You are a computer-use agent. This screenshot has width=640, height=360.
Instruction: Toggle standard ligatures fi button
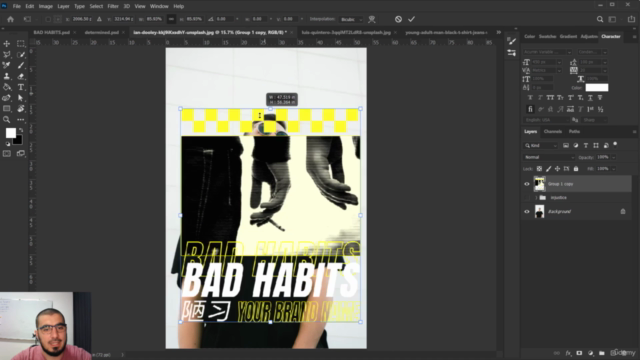coord(530,109)
